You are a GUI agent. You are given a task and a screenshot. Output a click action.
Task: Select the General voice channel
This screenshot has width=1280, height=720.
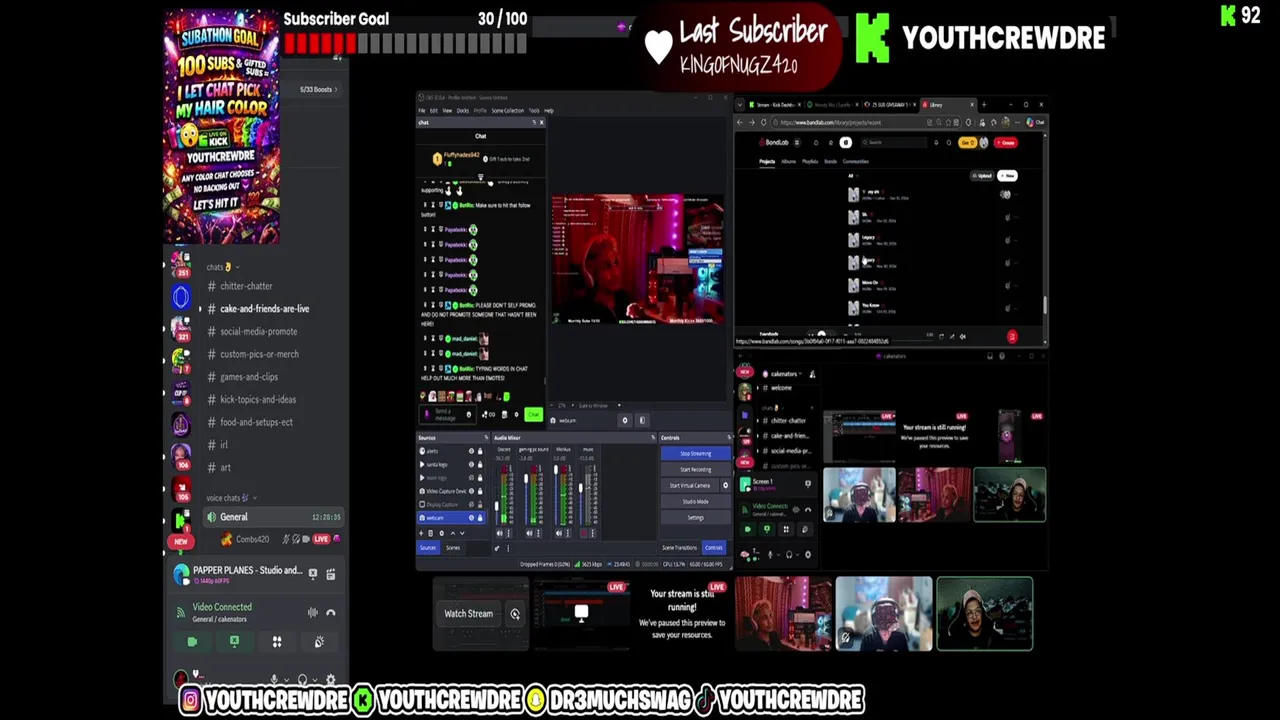273,517
